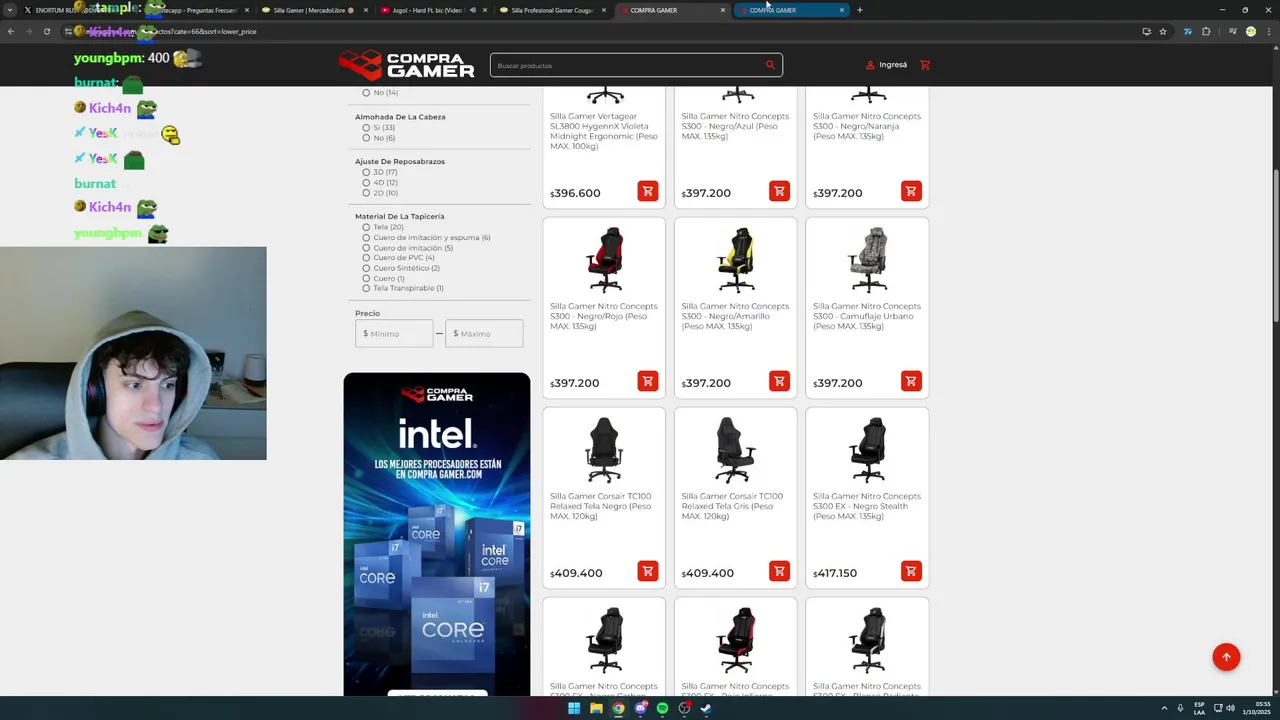1280x720 pixels.
Task: Click the Compra Gamer logo
Action: click(406, 65)
